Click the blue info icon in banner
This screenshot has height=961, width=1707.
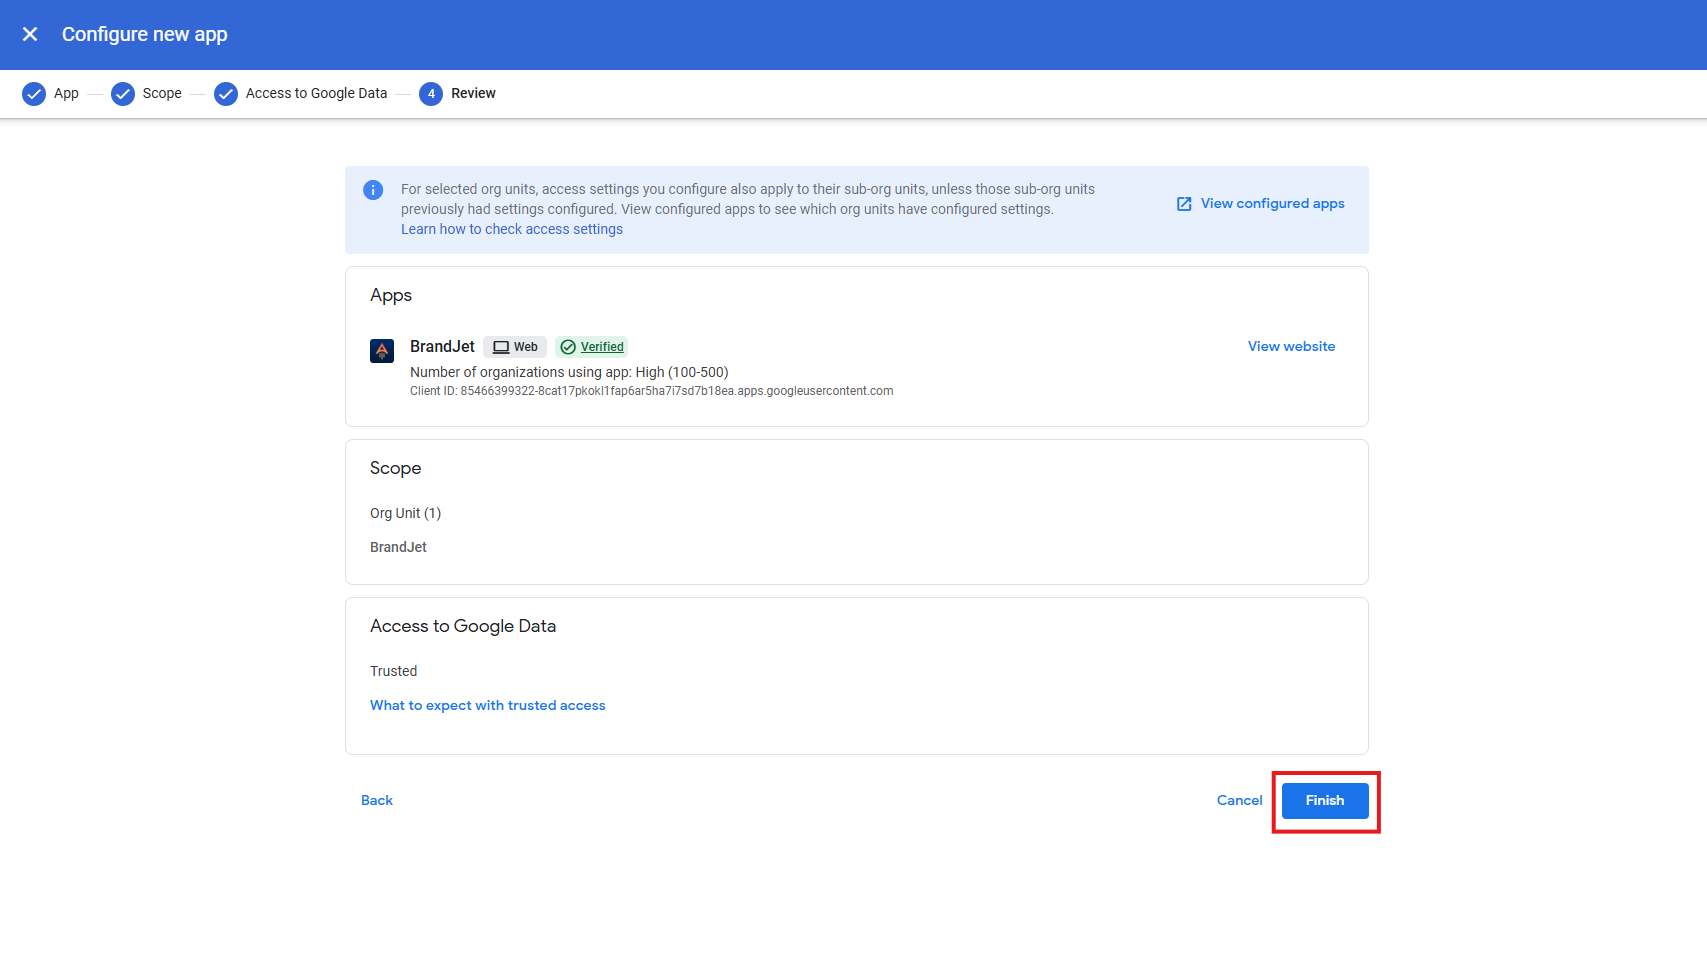(x=373, y=190)
